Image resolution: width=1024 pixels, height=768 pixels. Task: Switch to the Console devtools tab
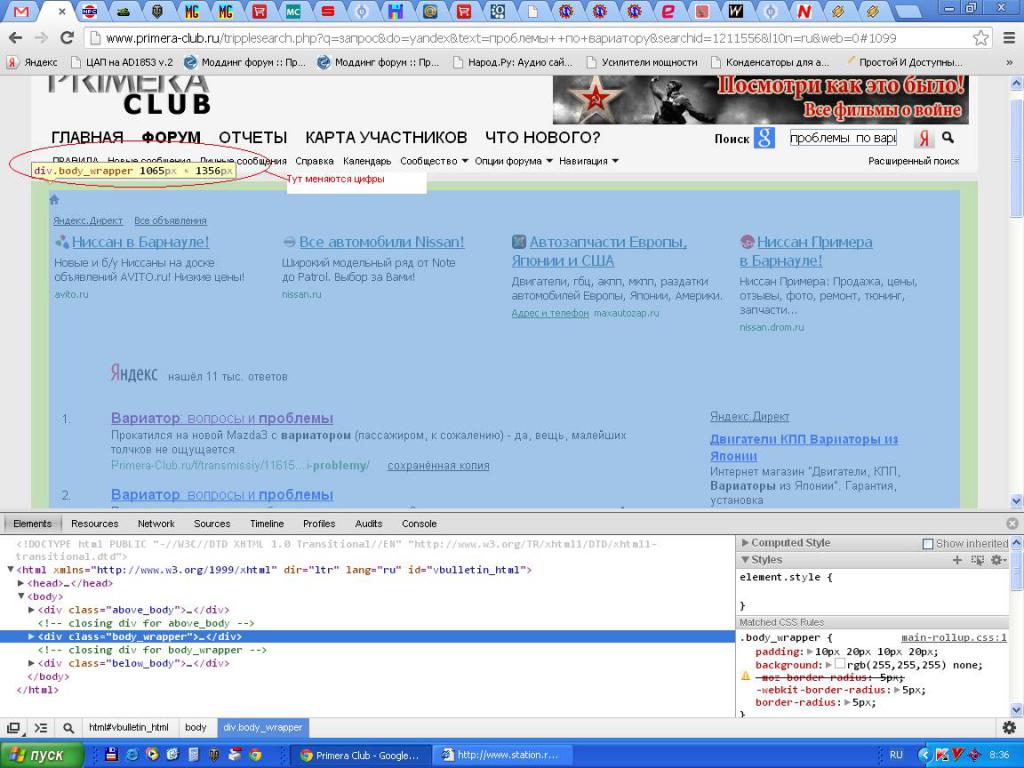[x=419, y=524]
